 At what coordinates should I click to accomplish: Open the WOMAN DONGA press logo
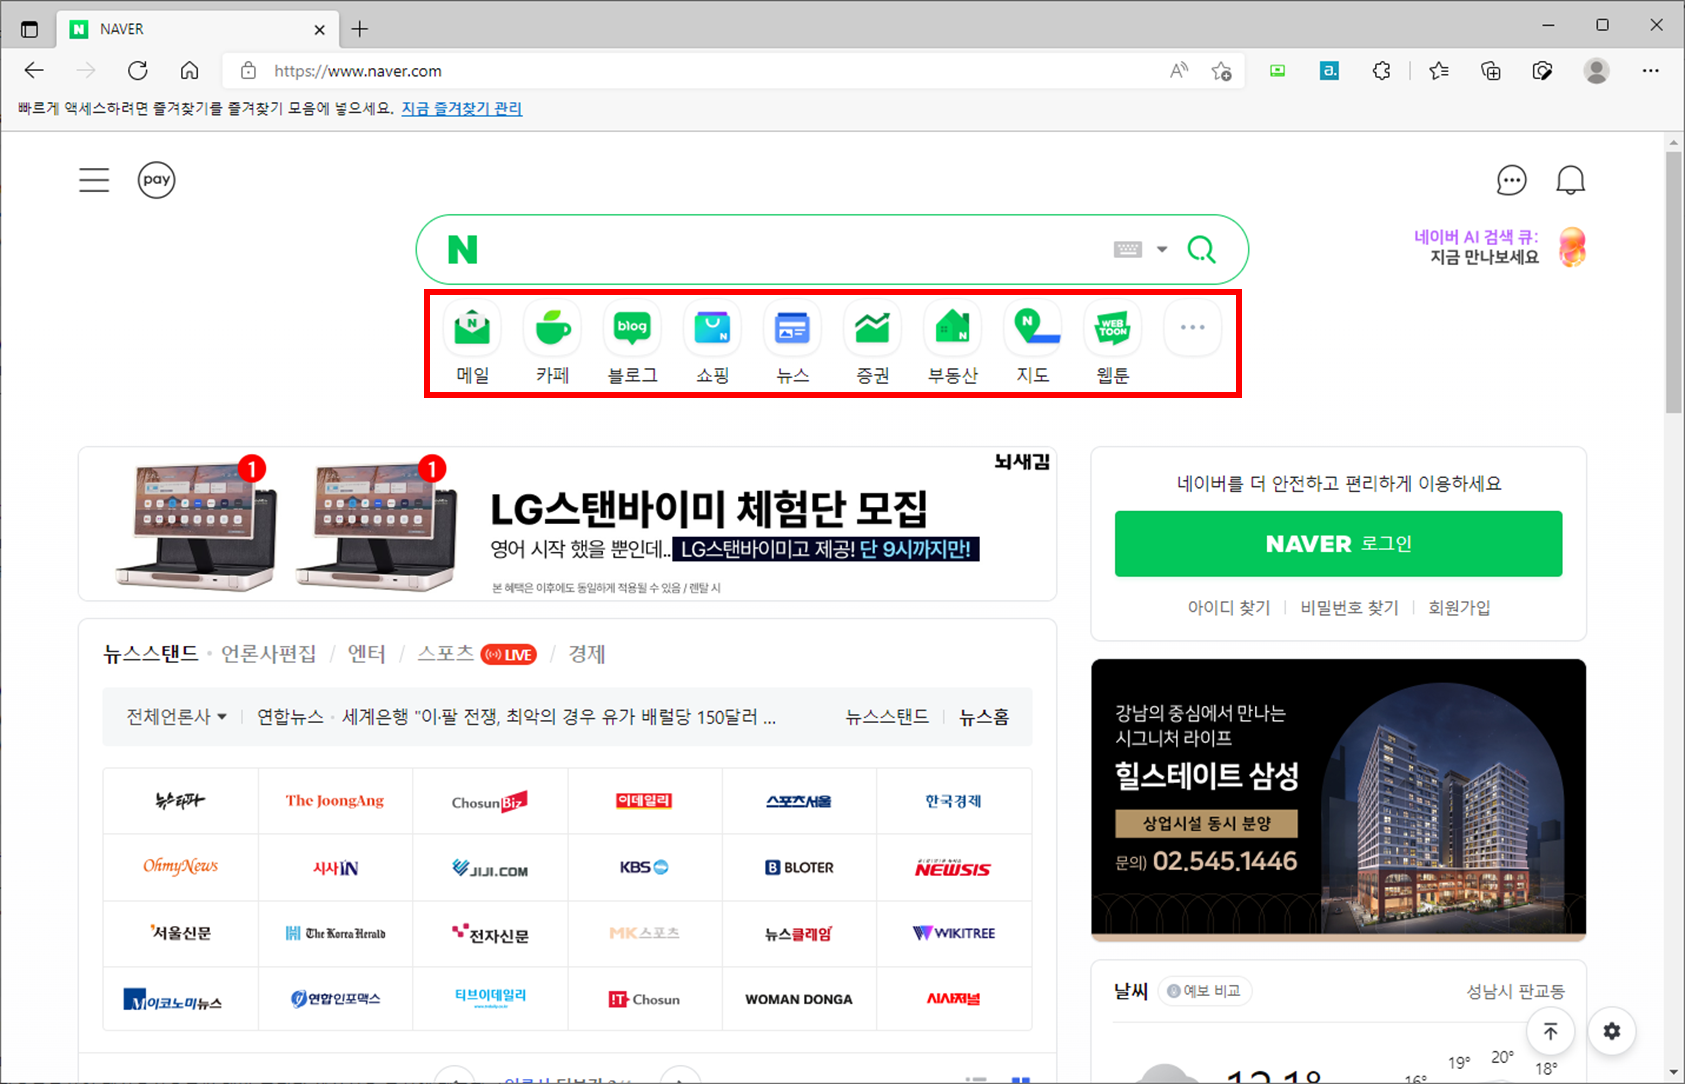point(799,999)
